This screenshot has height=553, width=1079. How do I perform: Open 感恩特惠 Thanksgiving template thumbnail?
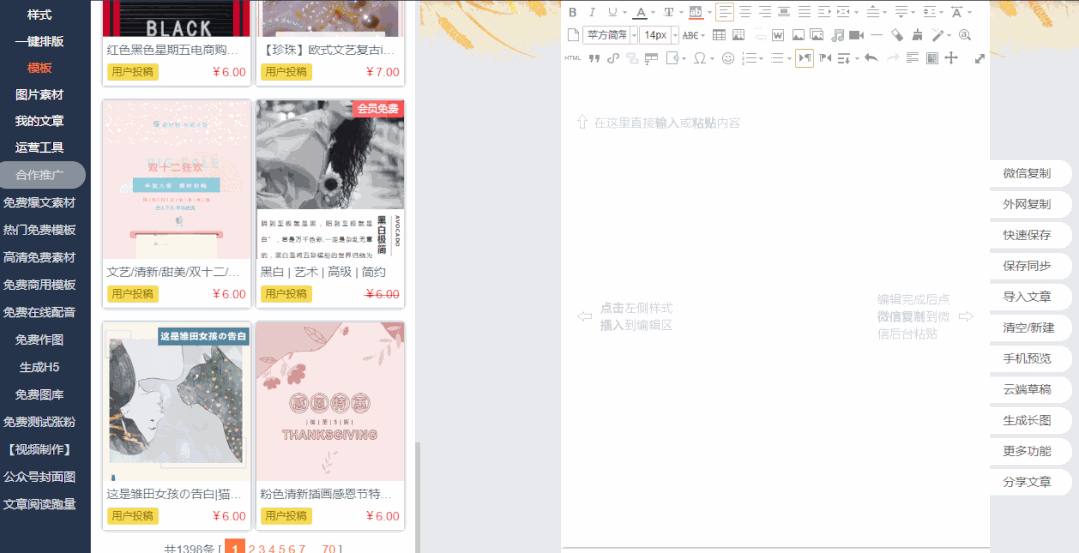330,401
